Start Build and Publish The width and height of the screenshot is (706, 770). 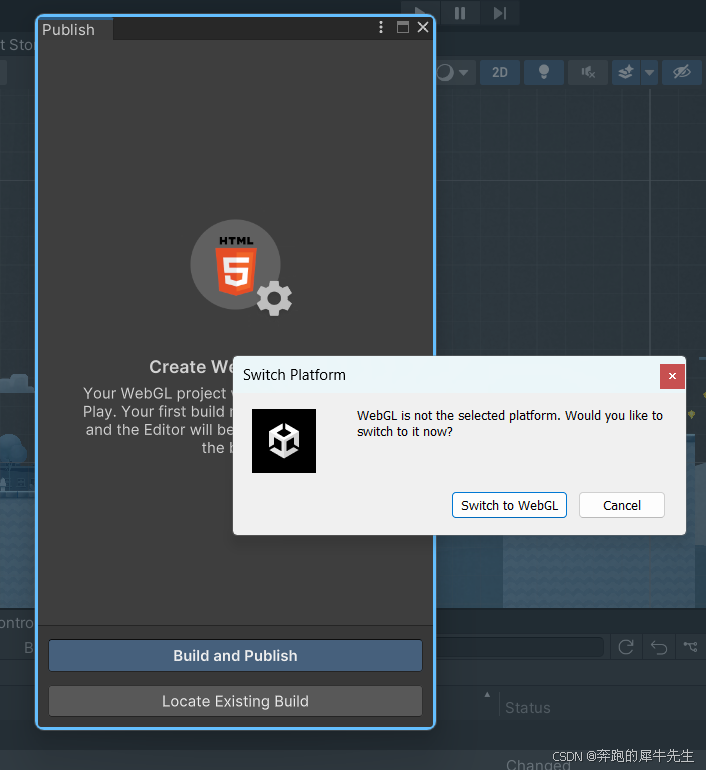point(235,656)
